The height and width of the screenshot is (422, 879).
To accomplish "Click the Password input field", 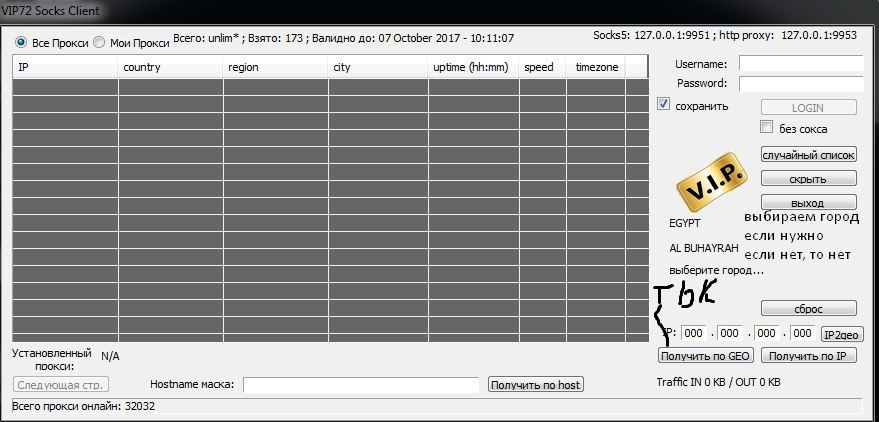I will click(x=799, y=83).
